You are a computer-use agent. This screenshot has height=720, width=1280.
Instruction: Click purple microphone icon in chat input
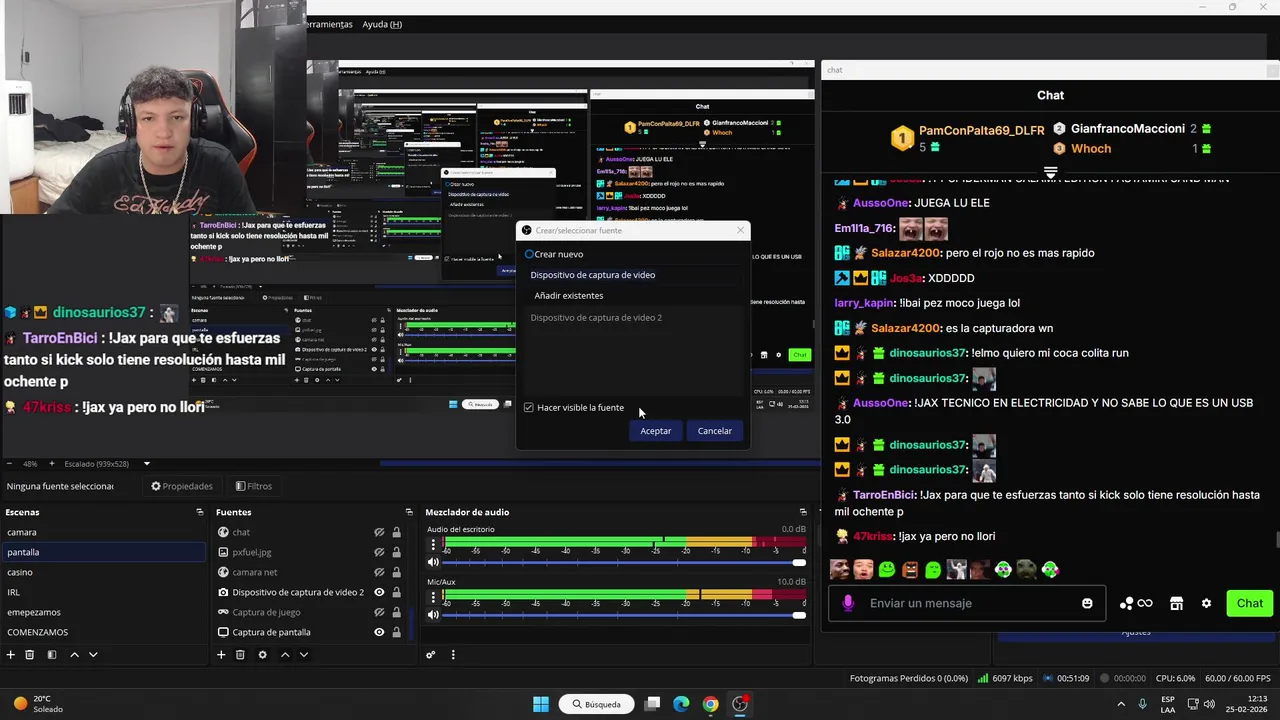click(848, 603)
